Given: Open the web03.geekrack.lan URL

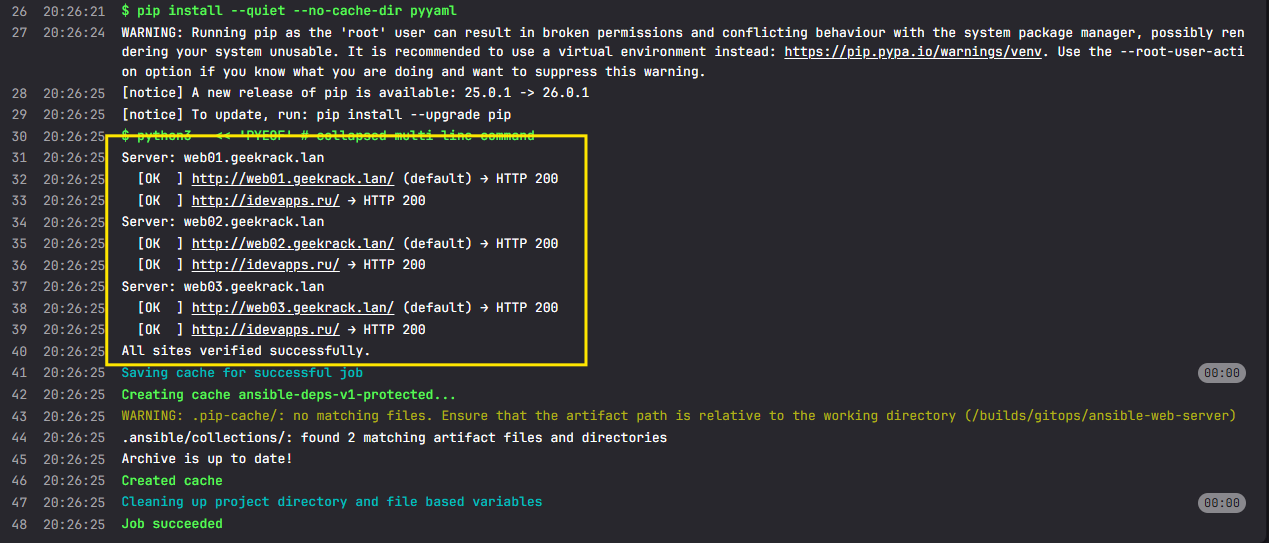Looking at the screenshot, I should pyautogui.click(x=292, y=307).
